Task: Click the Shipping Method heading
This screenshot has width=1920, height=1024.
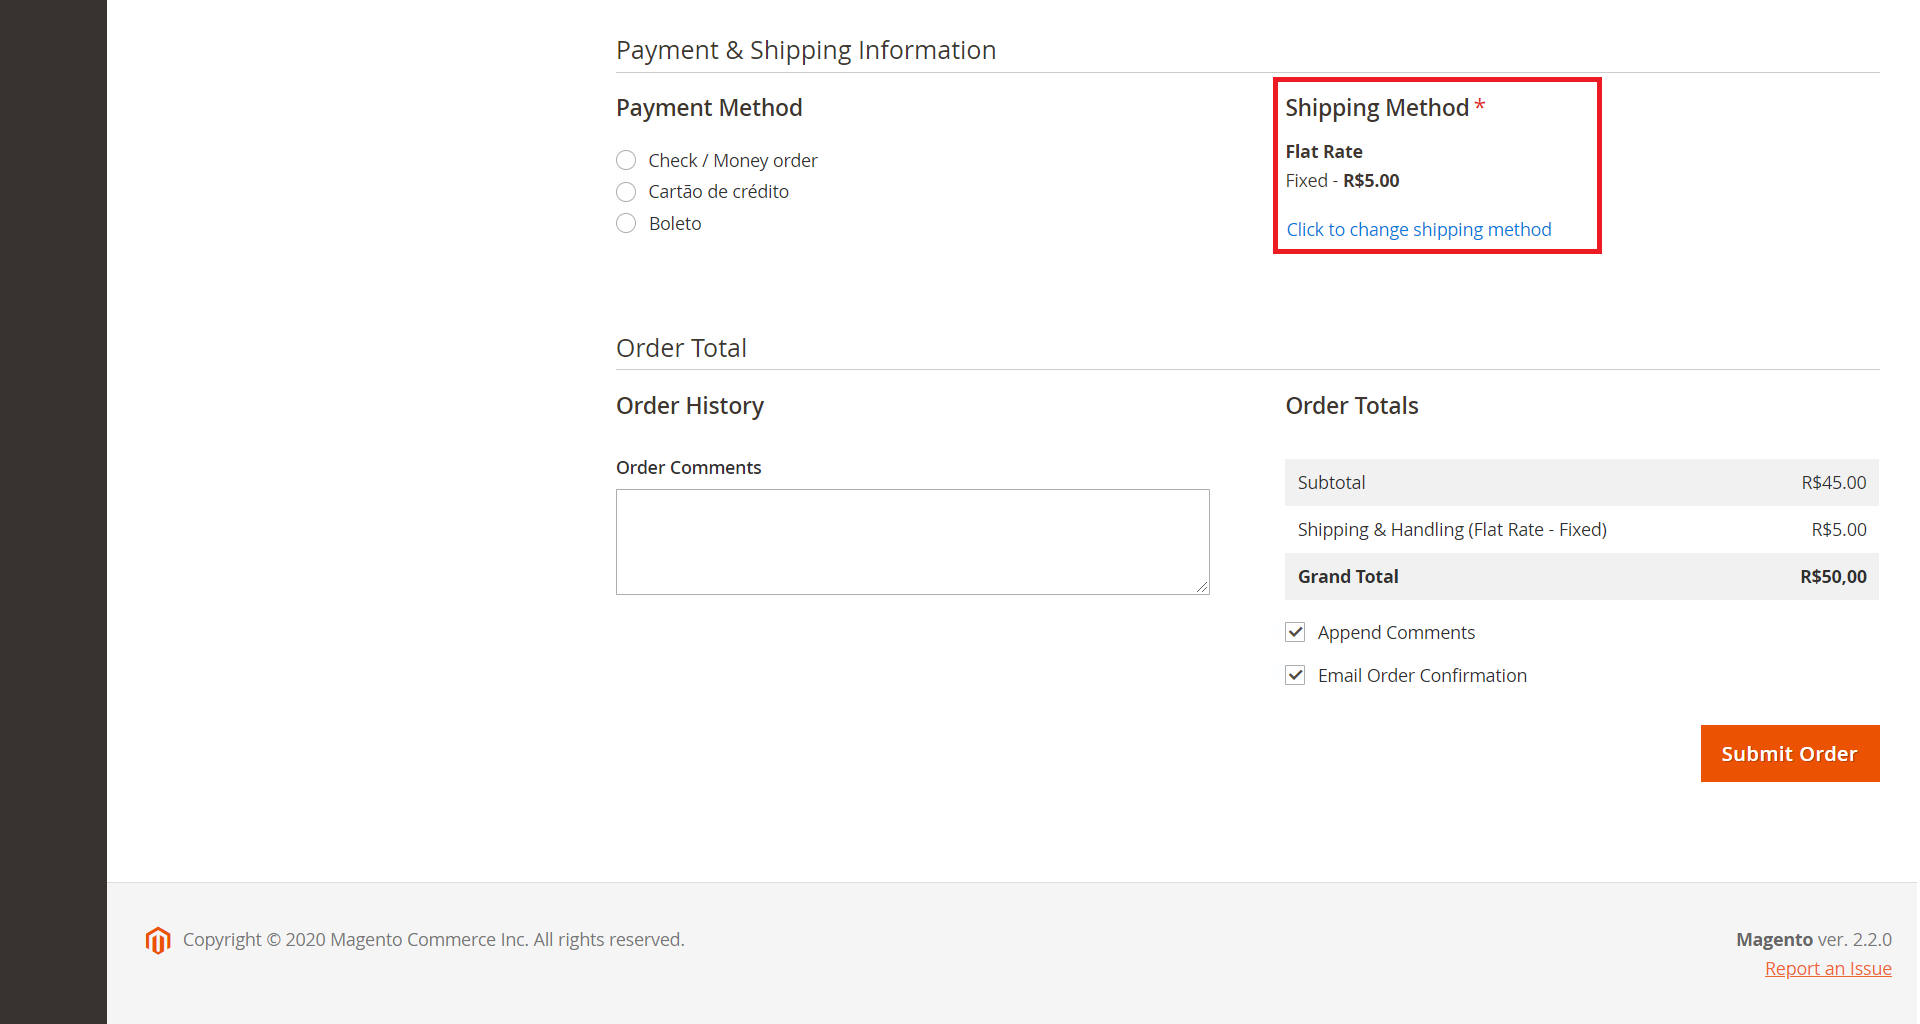Action: 1377,107
